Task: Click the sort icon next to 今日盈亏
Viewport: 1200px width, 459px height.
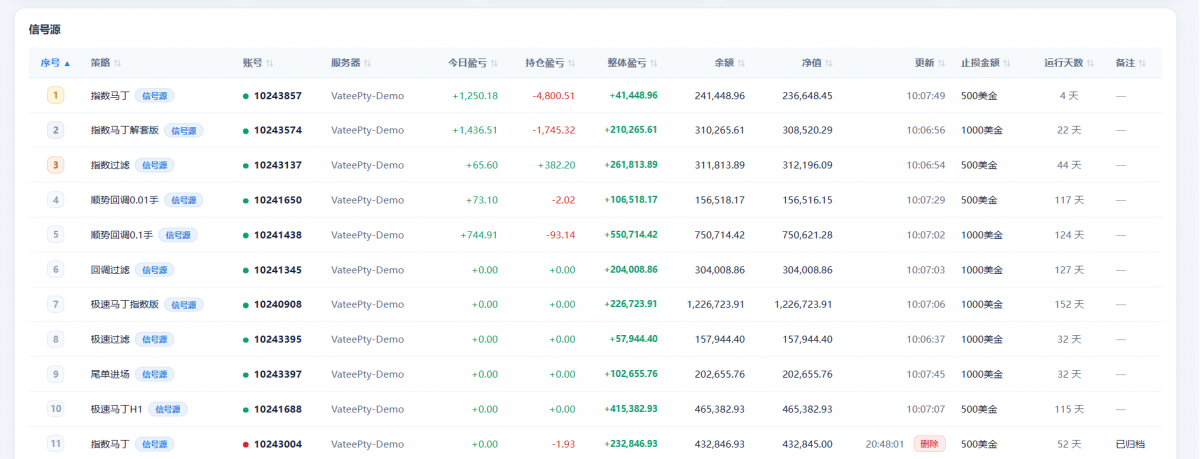Action: click(x=494, y=63)
